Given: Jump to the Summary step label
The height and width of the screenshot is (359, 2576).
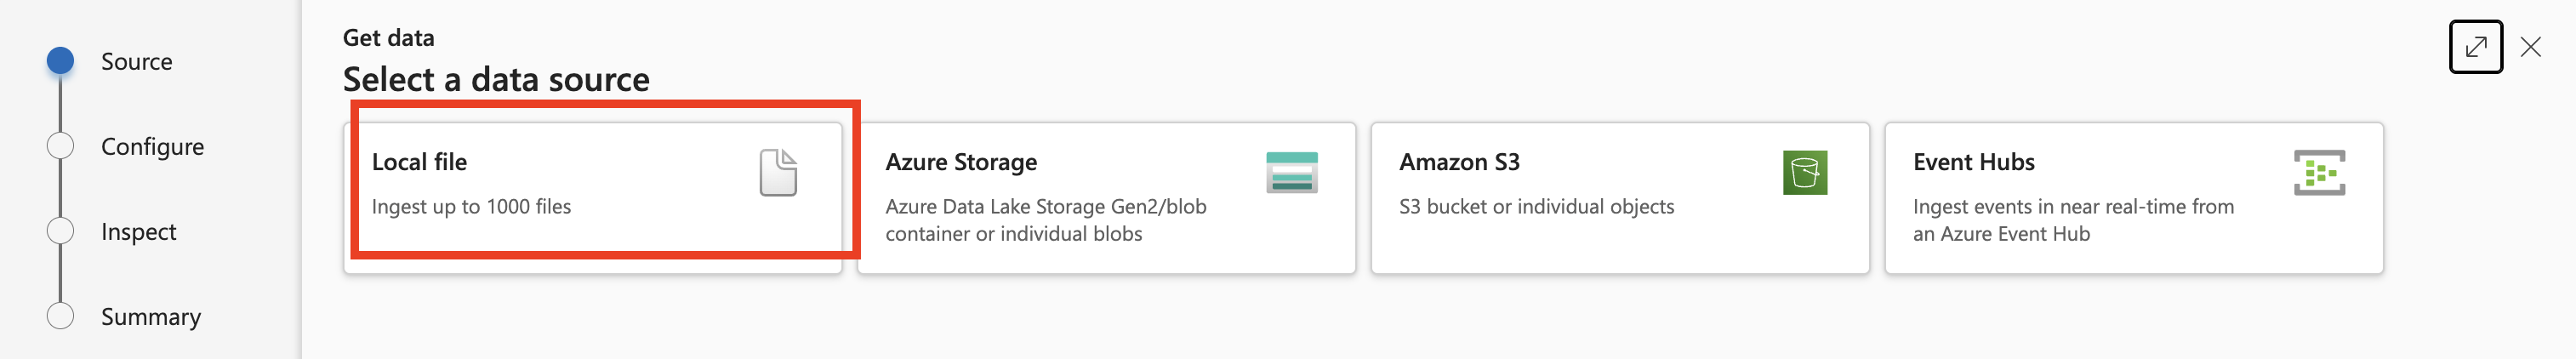Looking at the screenshot, I should pos(151,317).
